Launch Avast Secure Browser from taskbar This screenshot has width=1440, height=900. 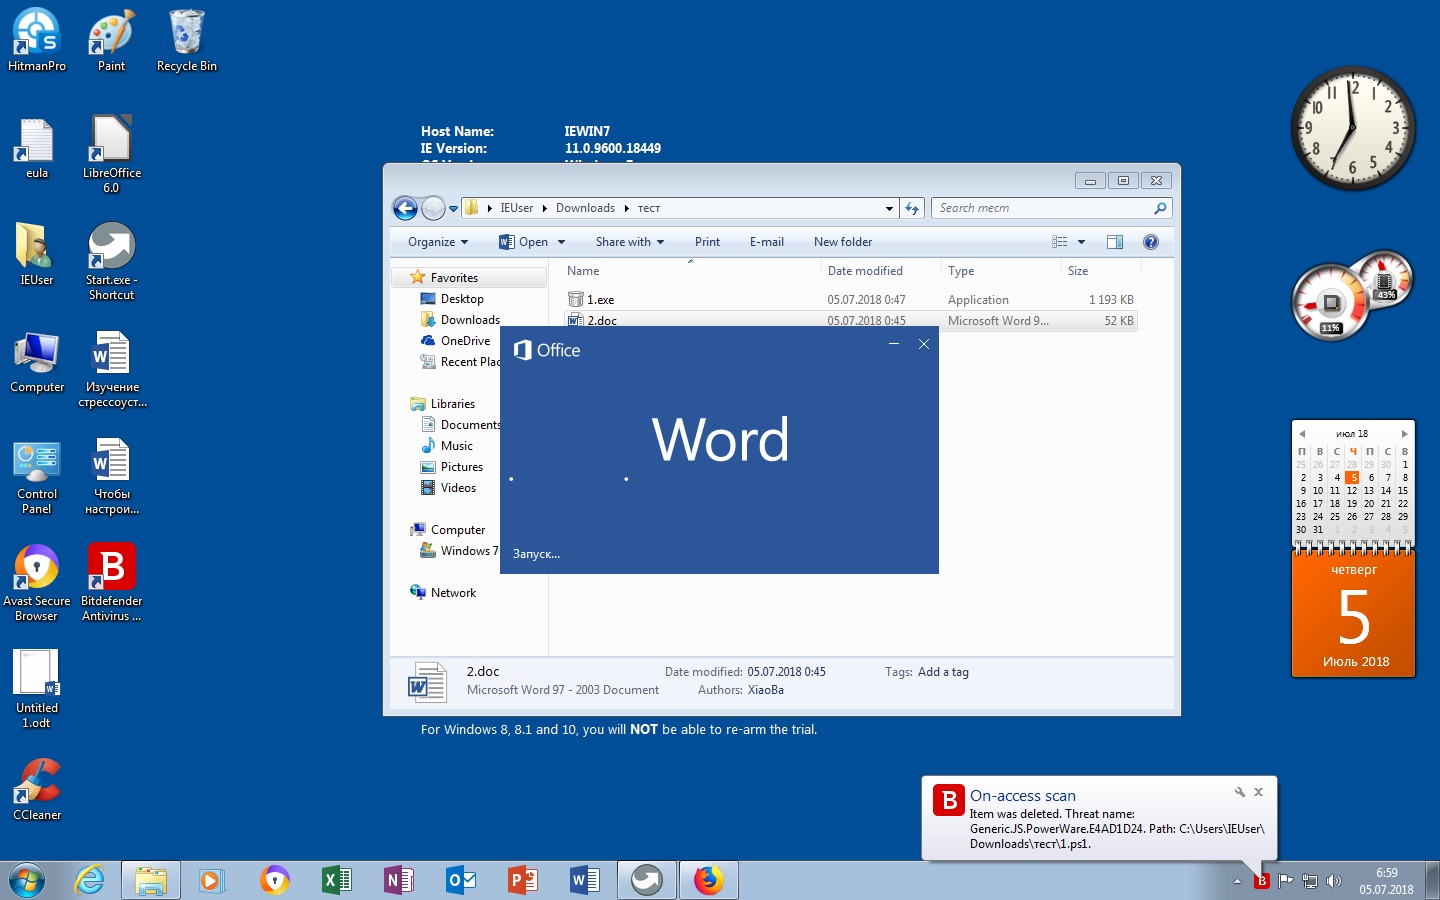[274, 880]
